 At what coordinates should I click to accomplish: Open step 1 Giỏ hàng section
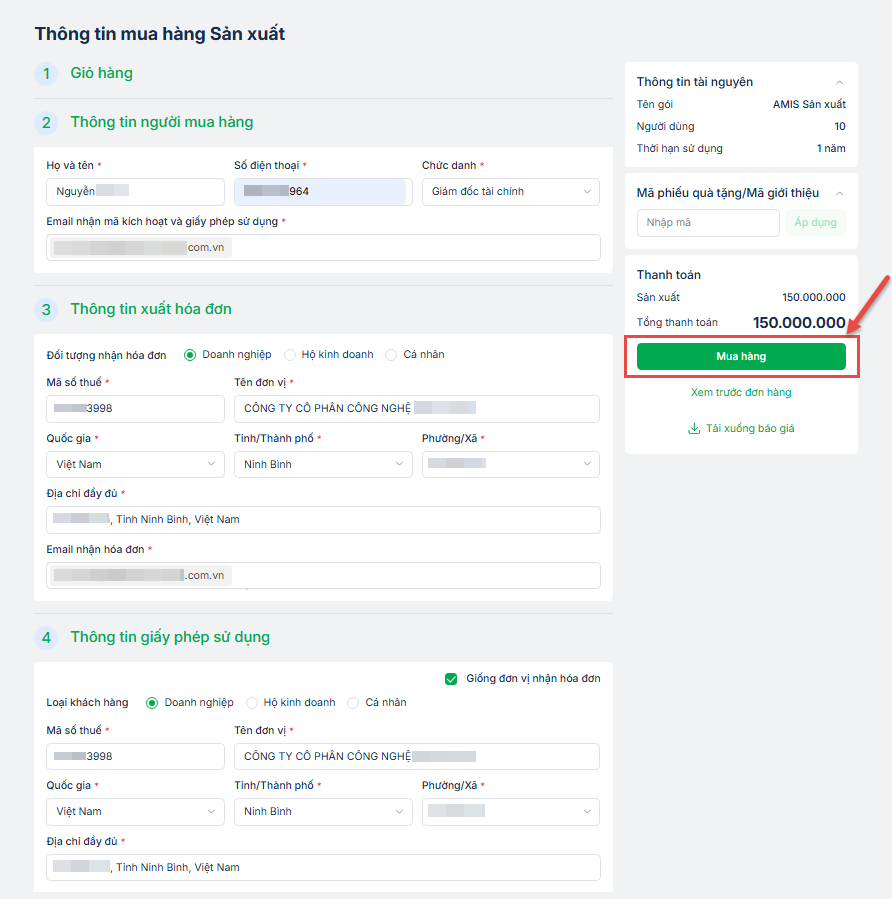(x=101, y=73)
